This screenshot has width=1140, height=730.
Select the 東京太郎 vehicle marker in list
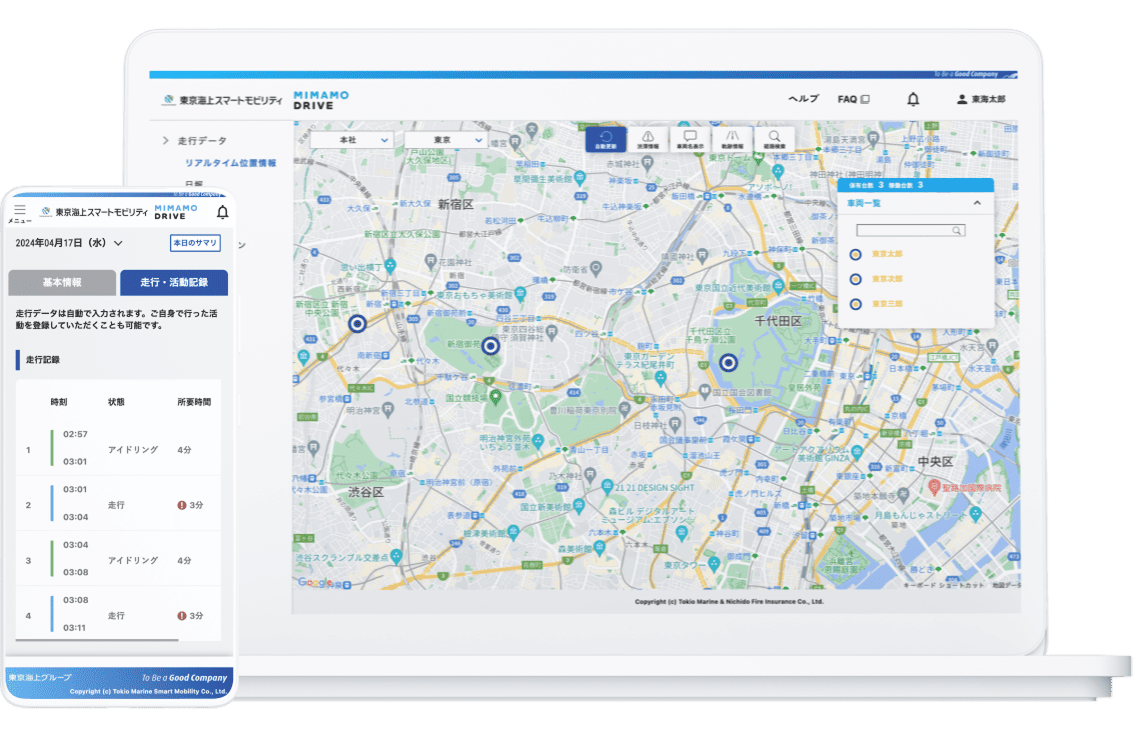click(x=856, y=254)
